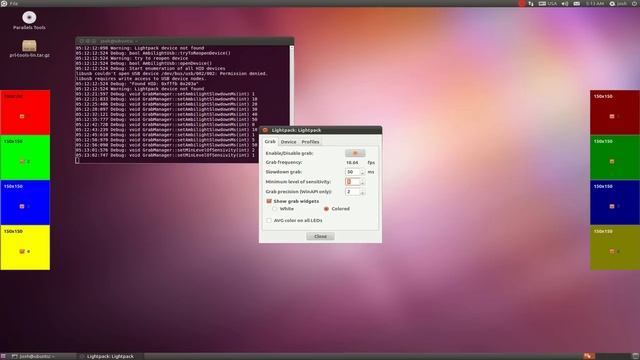Click the Grab frequency label

coord(284,162)
